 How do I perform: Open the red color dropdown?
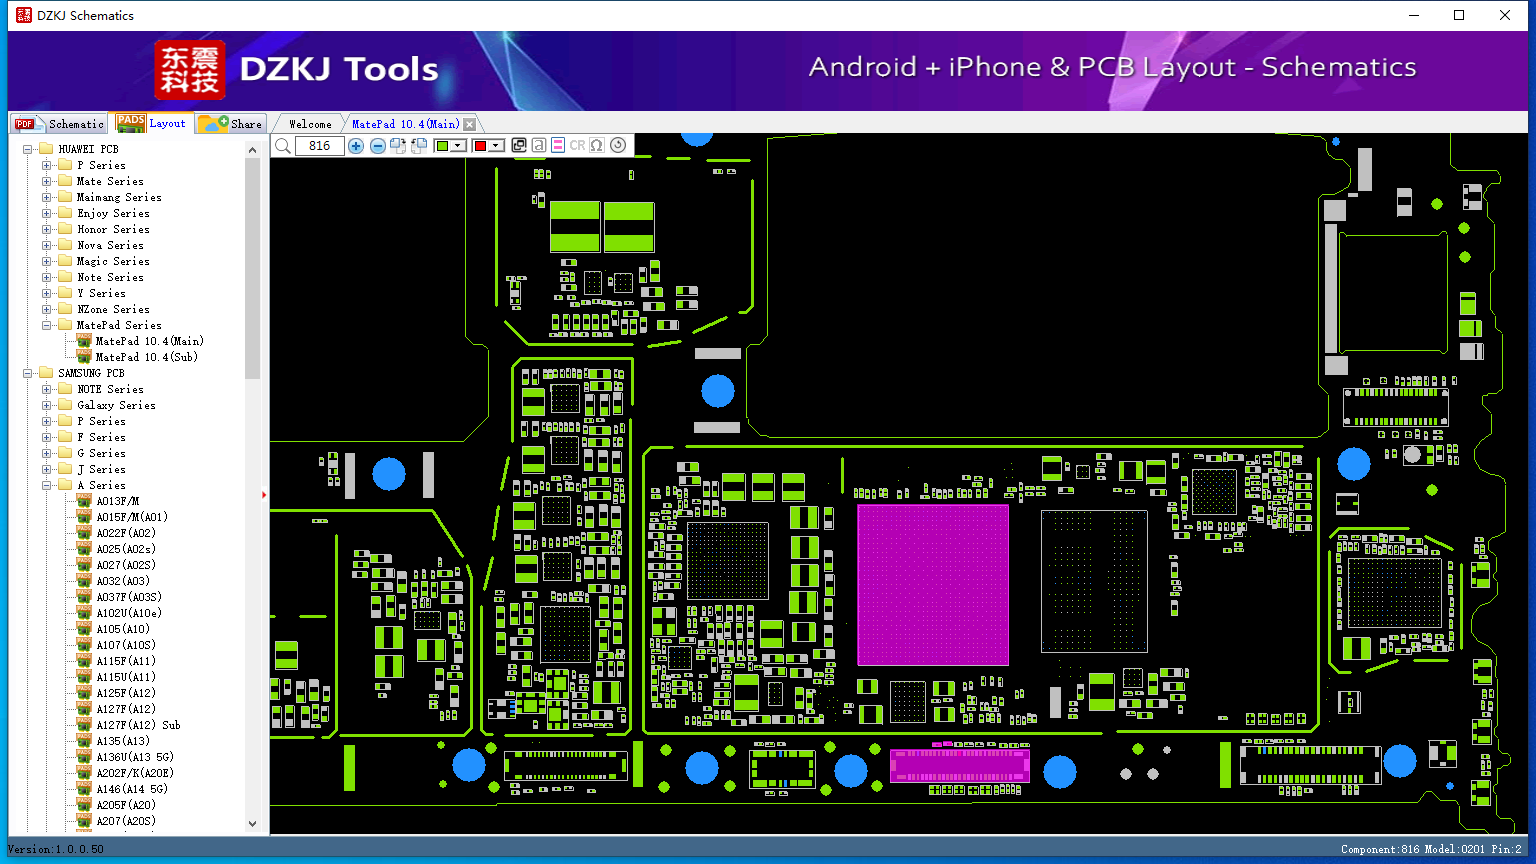496,146
